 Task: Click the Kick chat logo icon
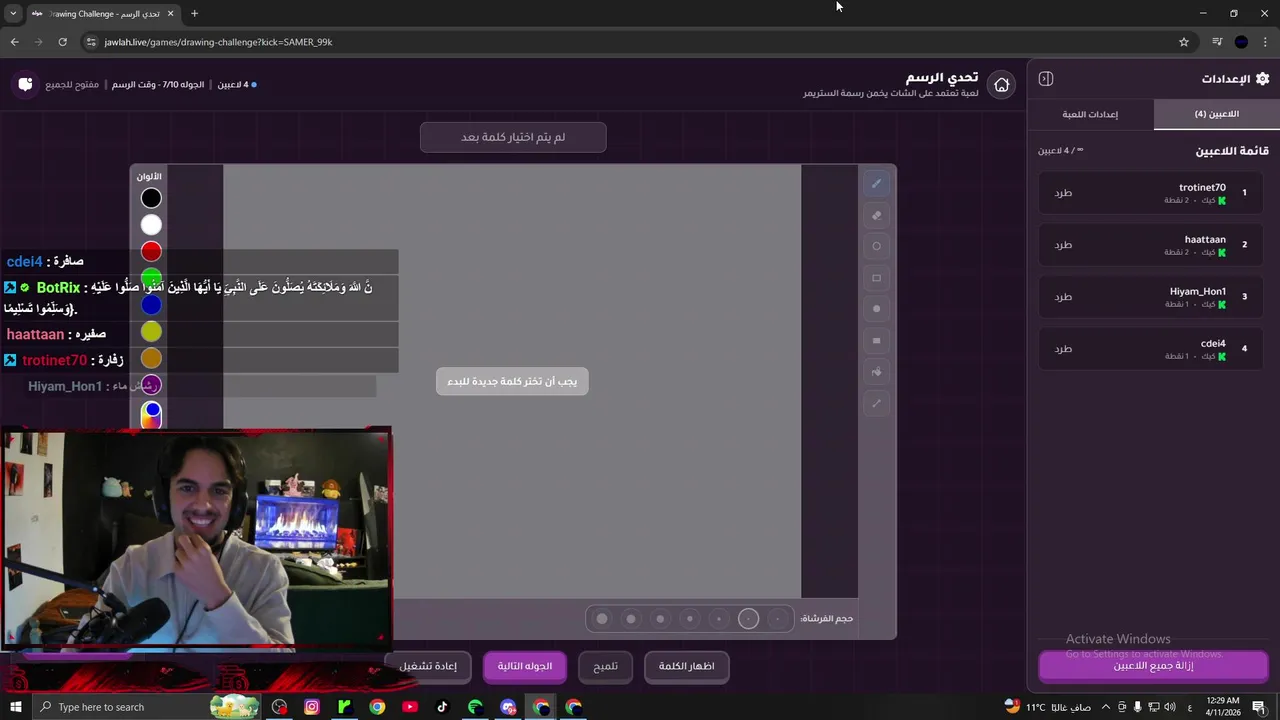click(x=25, y=84)
